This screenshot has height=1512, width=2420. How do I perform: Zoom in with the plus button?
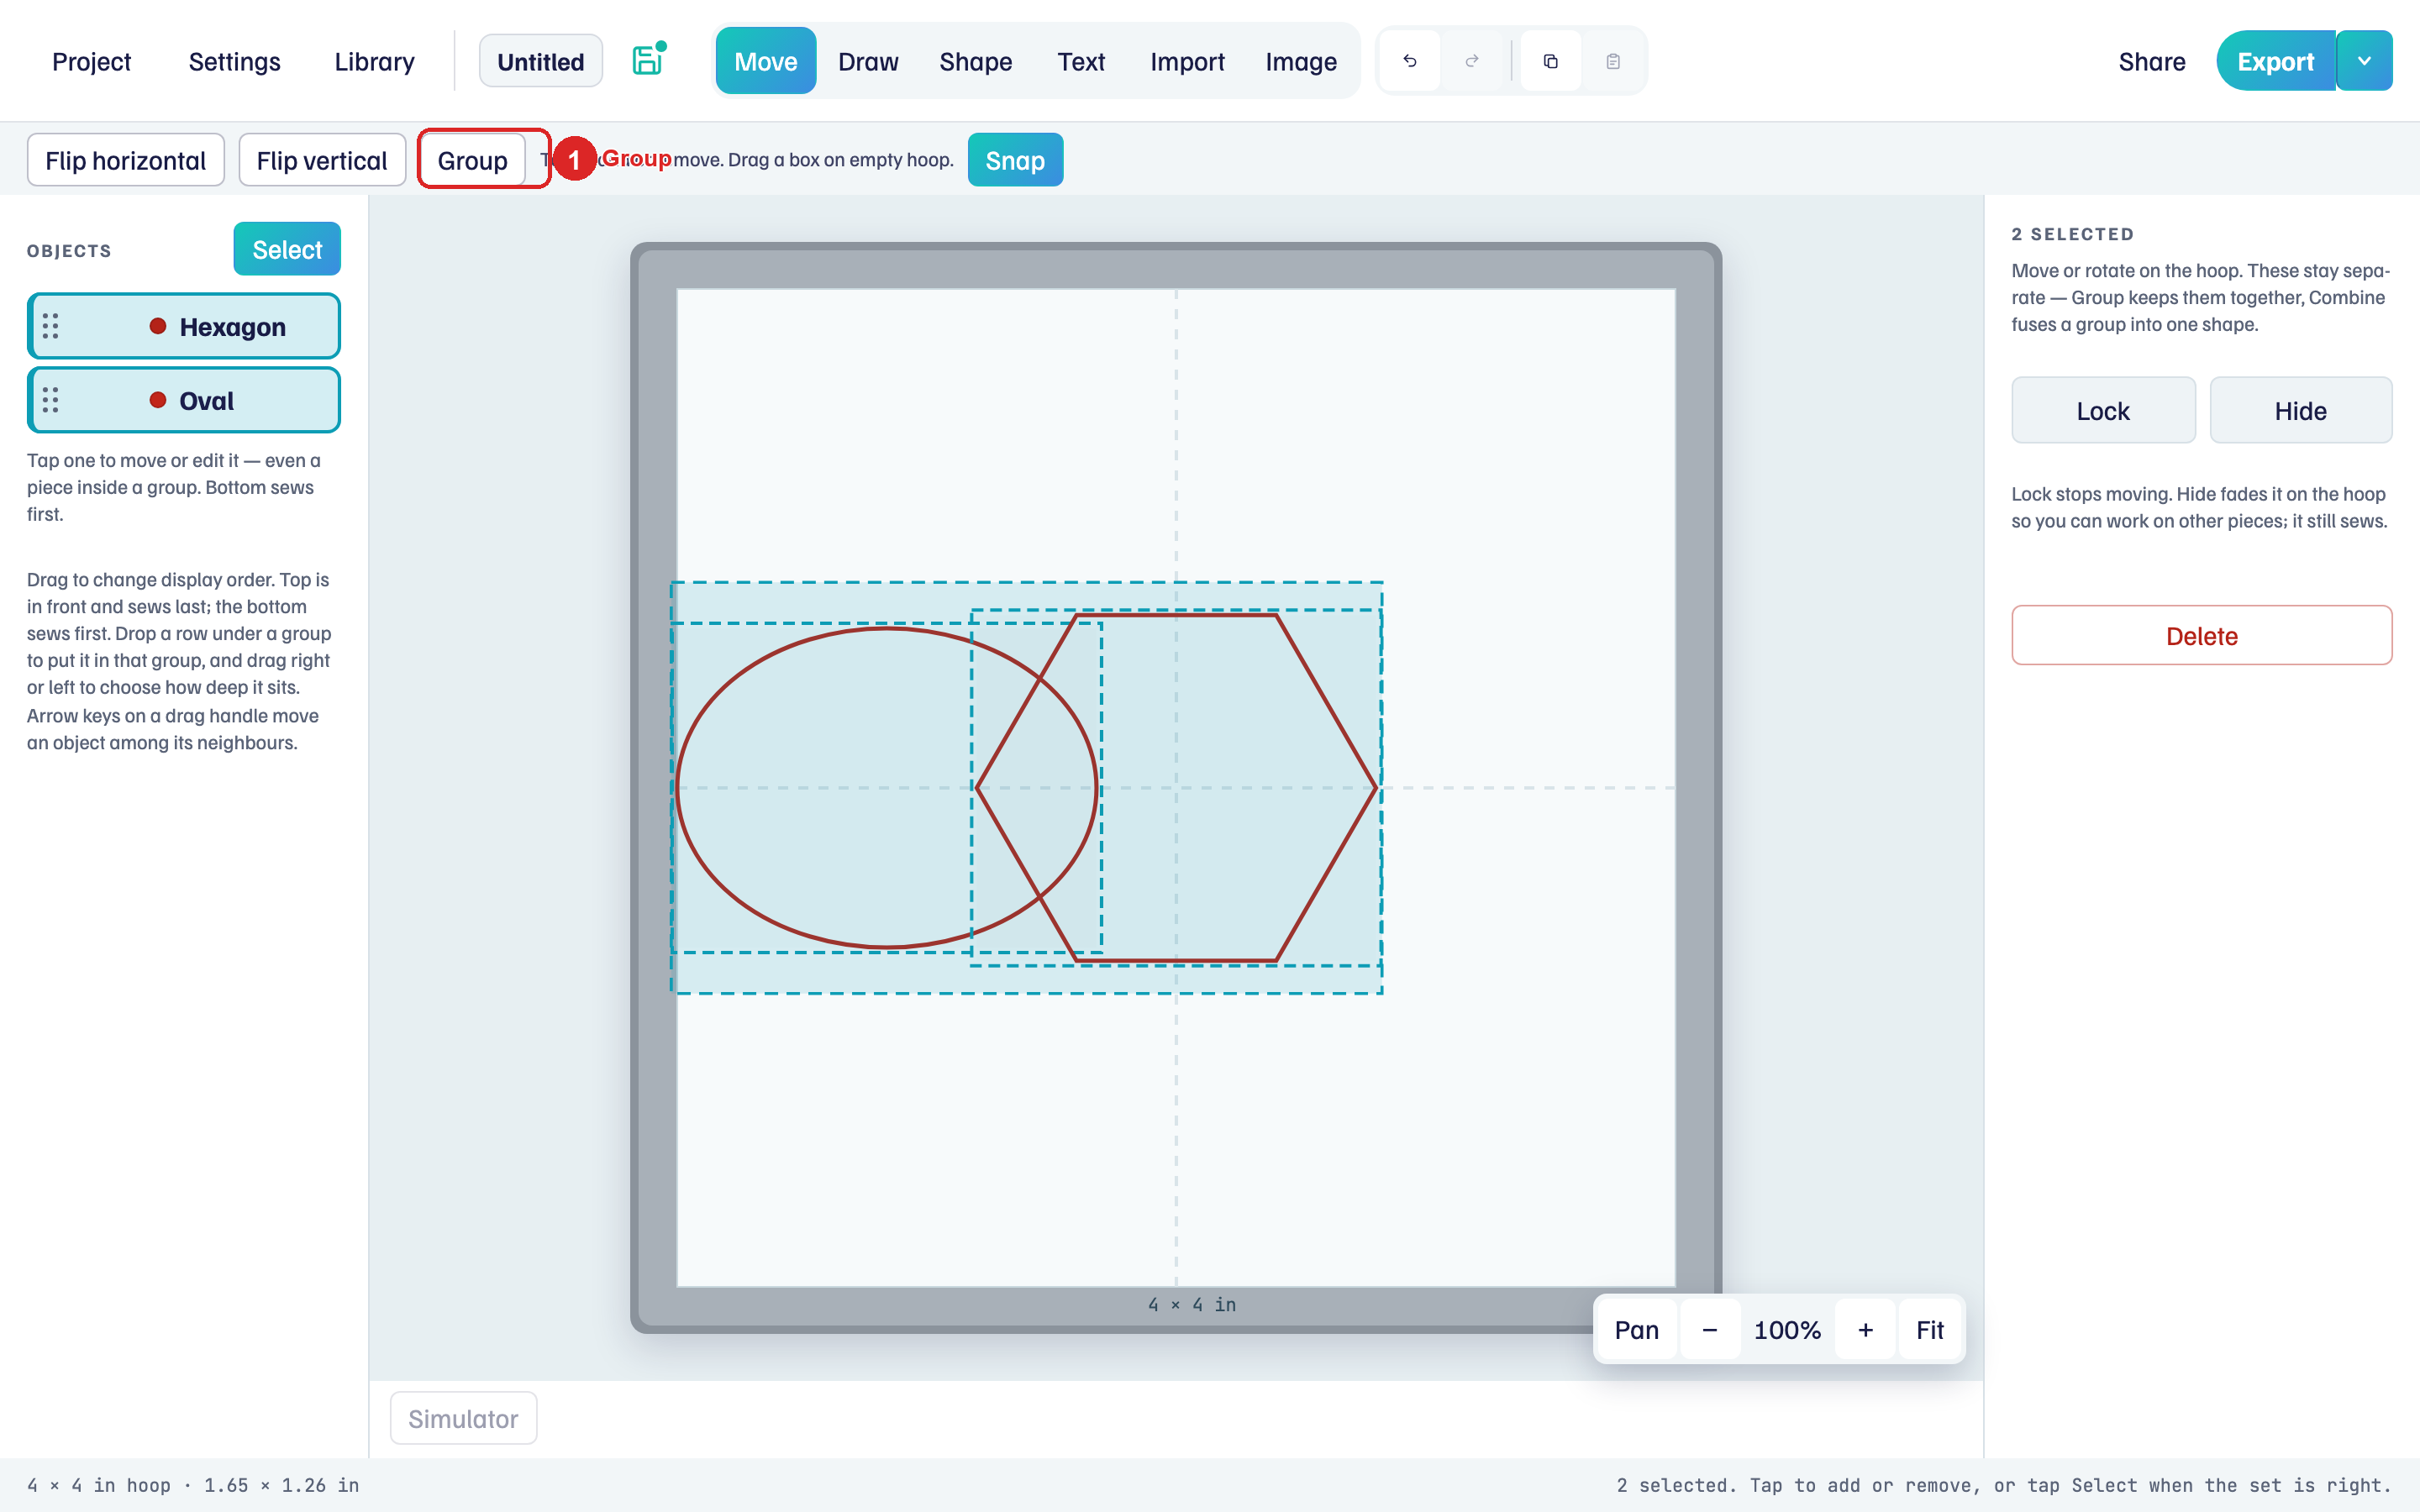point(1865,1329)
